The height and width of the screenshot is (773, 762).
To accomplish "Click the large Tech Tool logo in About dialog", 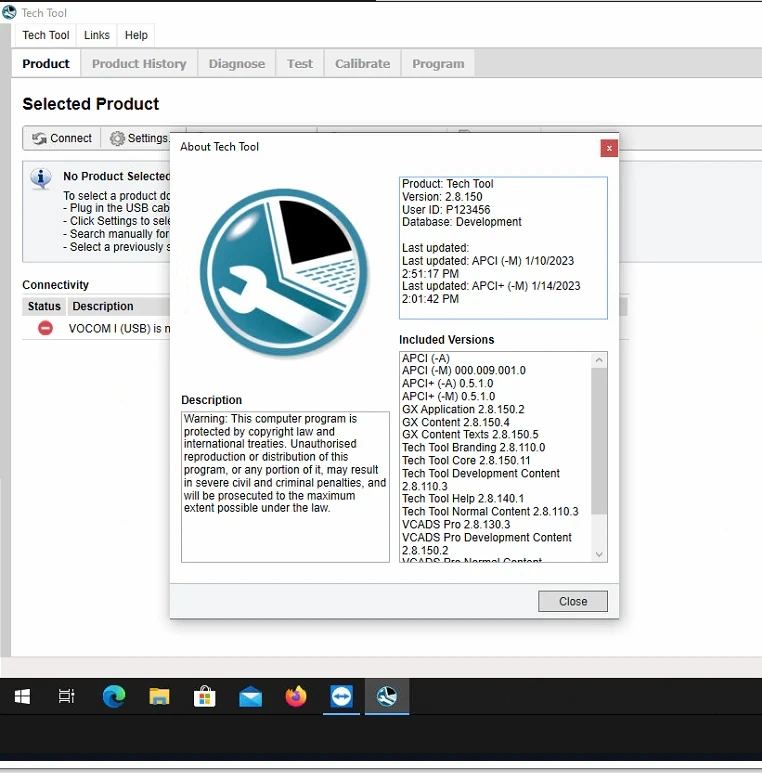I will 284,273.
